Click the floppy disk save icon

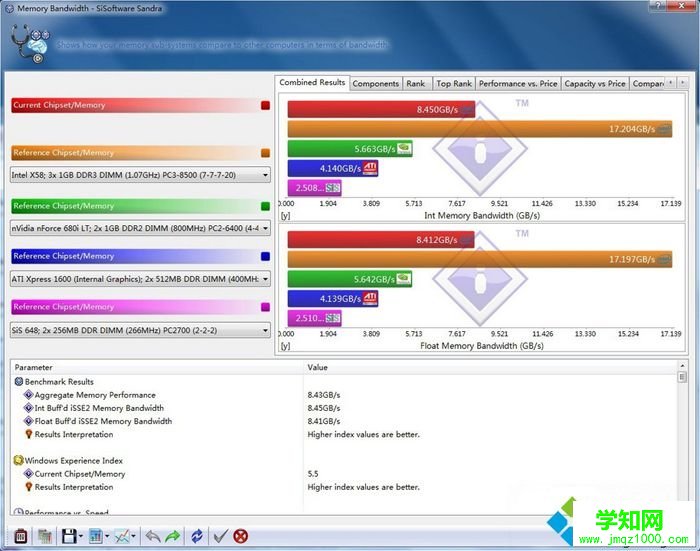(x=69, y=536)
